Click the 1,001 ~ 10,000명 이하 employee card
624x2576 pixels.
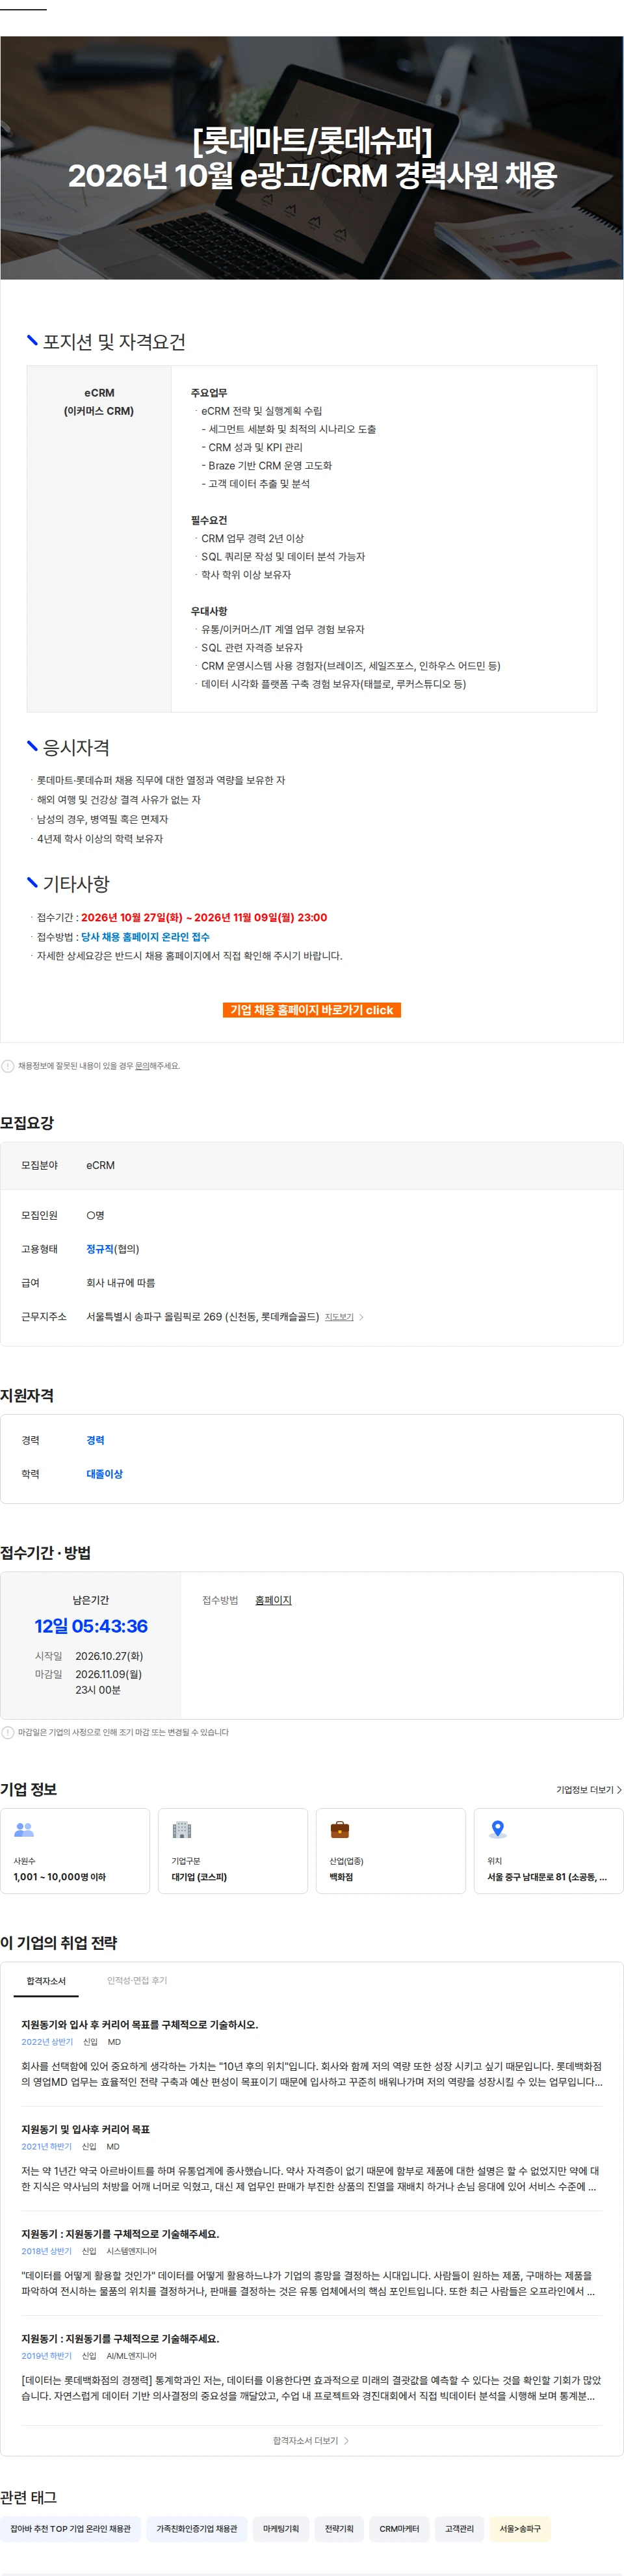click(x=75, y=1851)
